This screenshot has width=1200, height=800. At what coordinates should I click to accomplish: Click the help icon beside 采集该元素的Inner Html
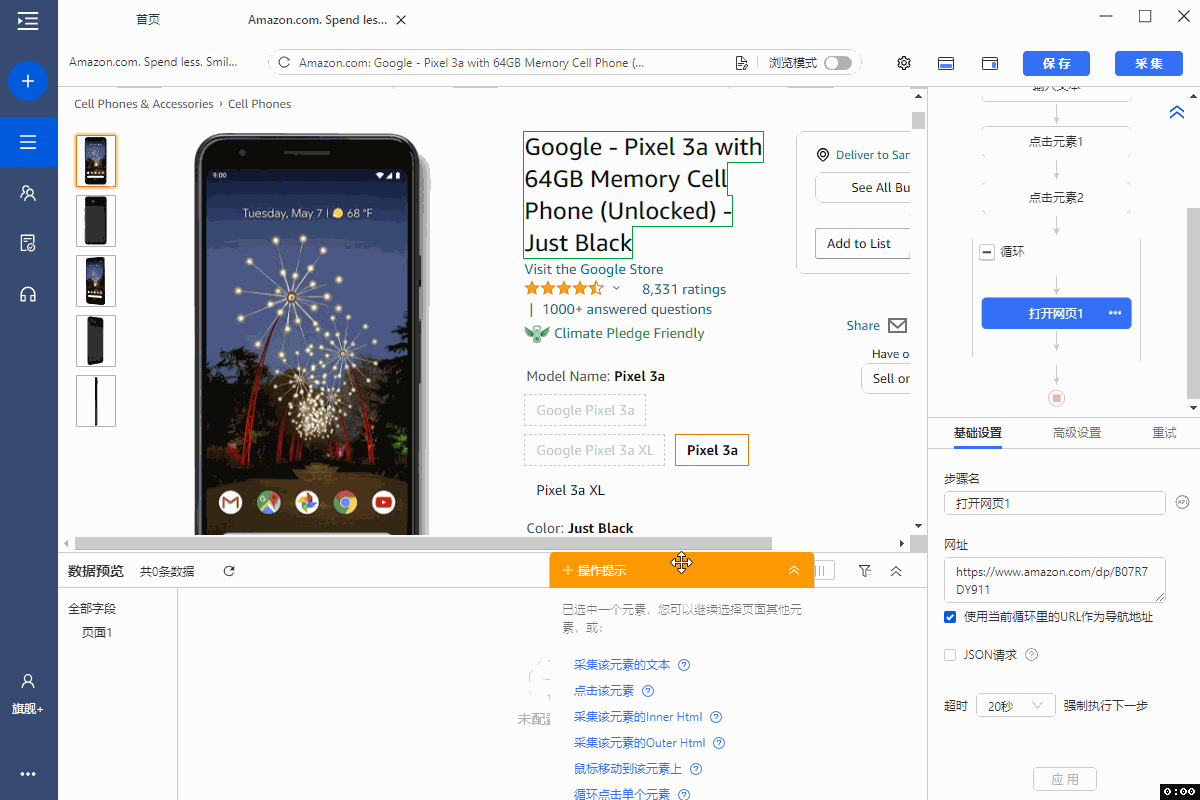(716, 717)
